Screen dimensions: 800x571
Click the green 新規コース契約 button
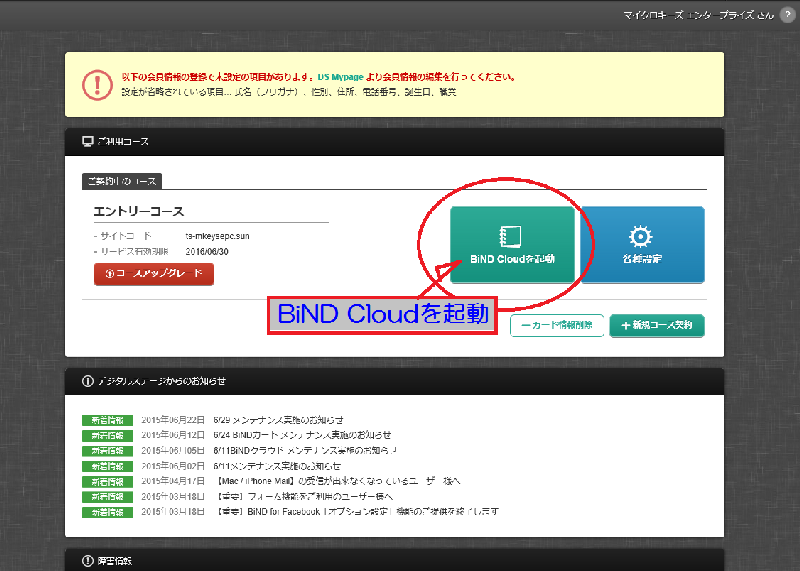pyautogui.click(x=656, y=325)
